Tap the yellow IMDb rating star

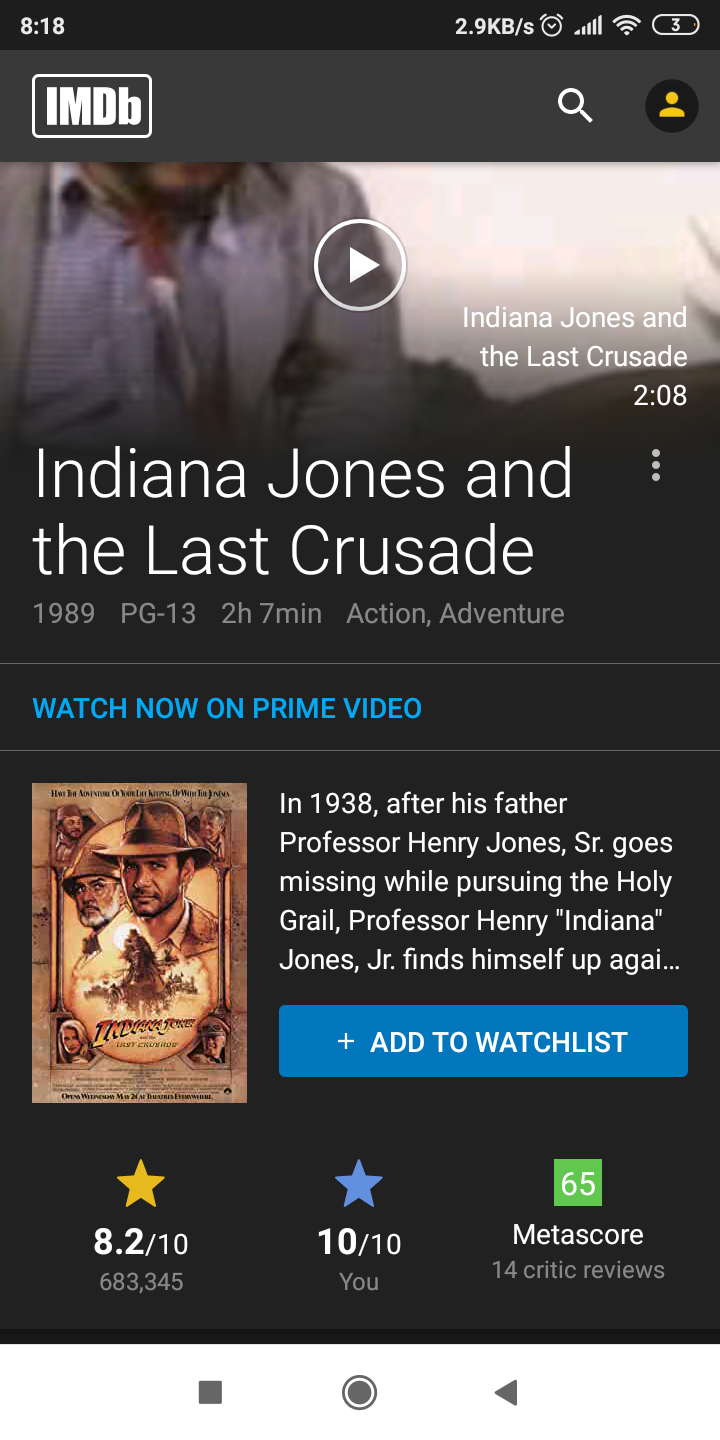(x=140, y=1184)
